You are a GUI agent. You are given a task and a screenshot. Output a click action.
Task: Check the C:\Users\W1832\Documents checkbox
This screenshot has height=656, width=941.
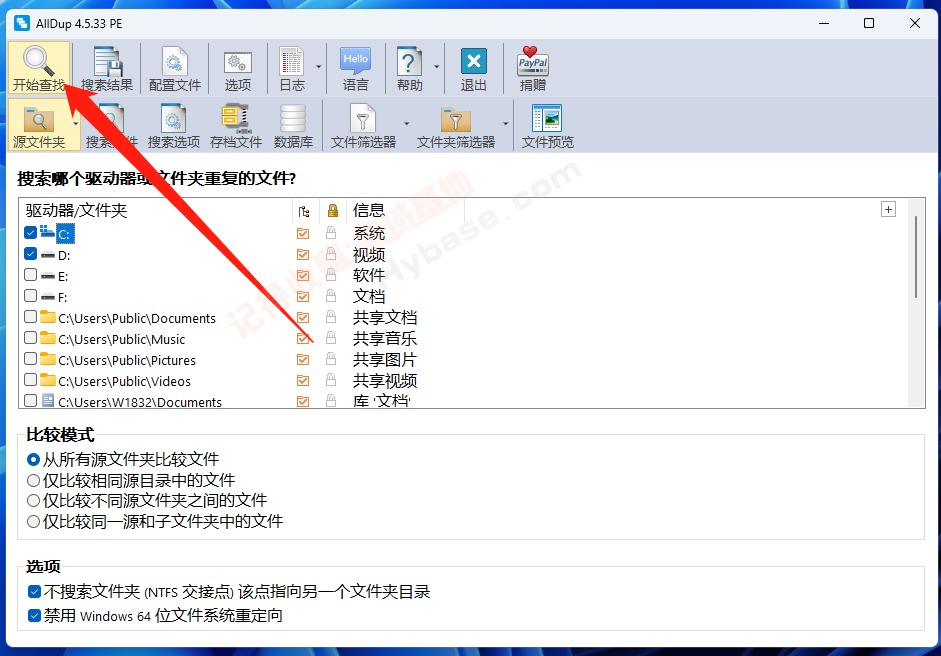click(x=31, y=400)
